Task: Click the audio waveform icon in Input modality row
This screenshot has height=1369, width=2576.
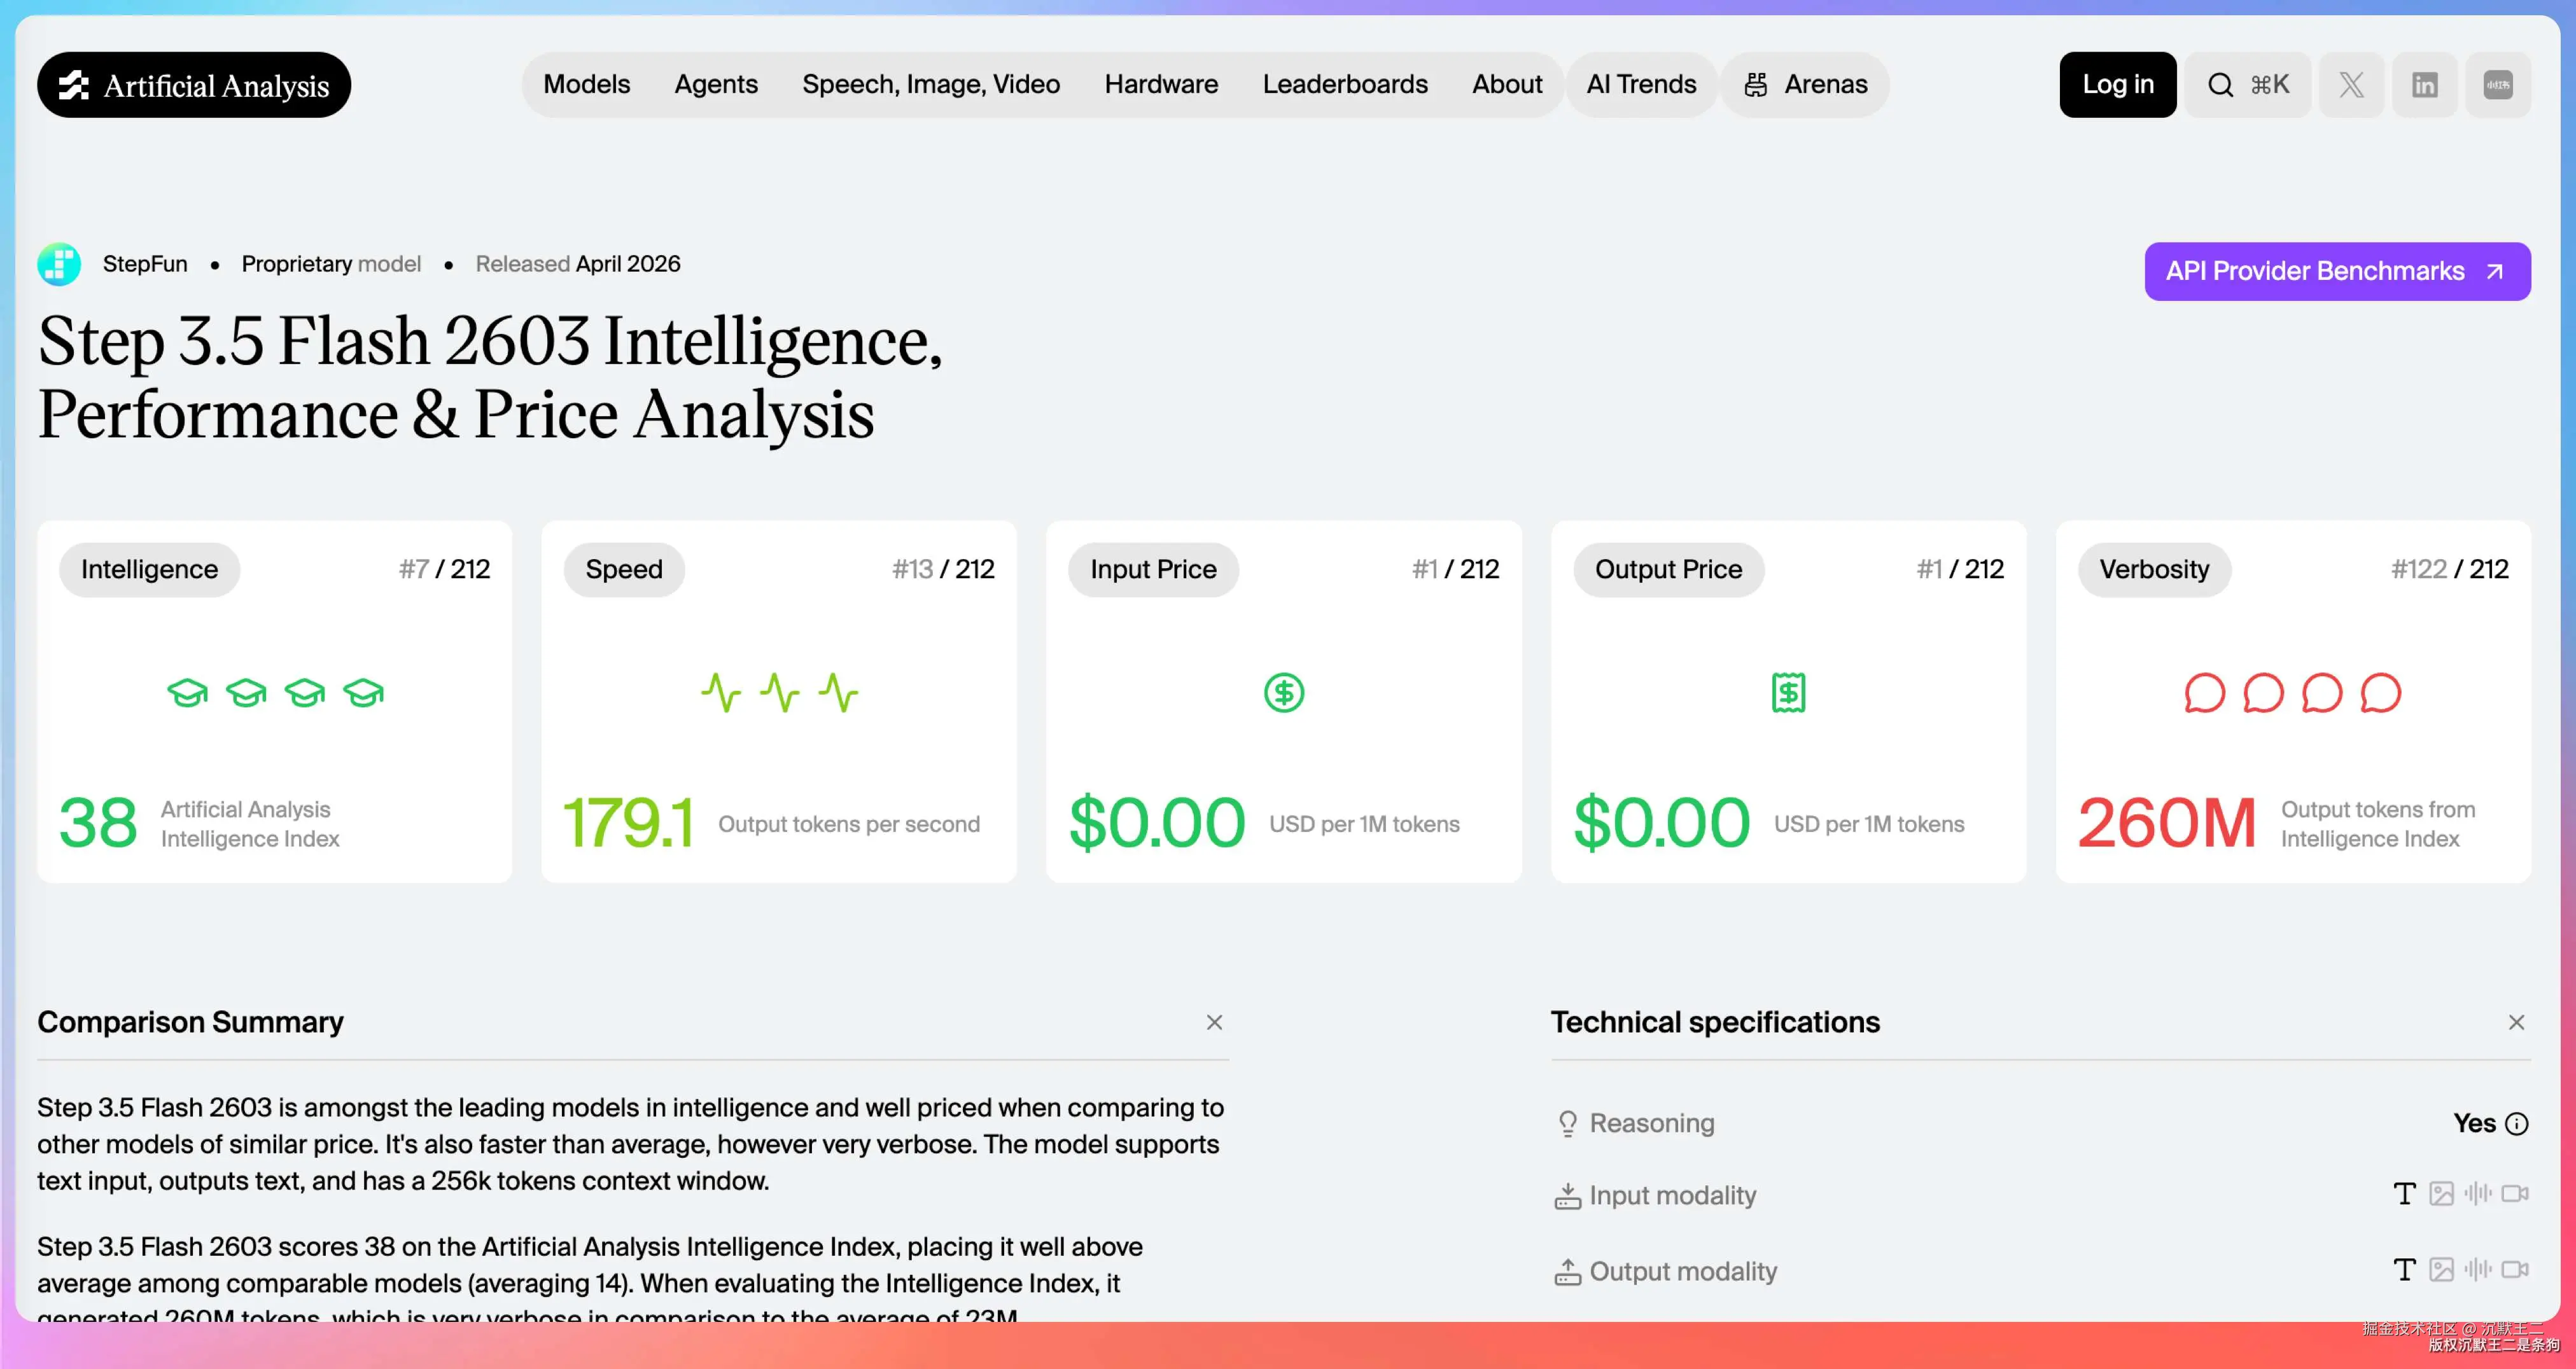Action: [2478, 1194]
